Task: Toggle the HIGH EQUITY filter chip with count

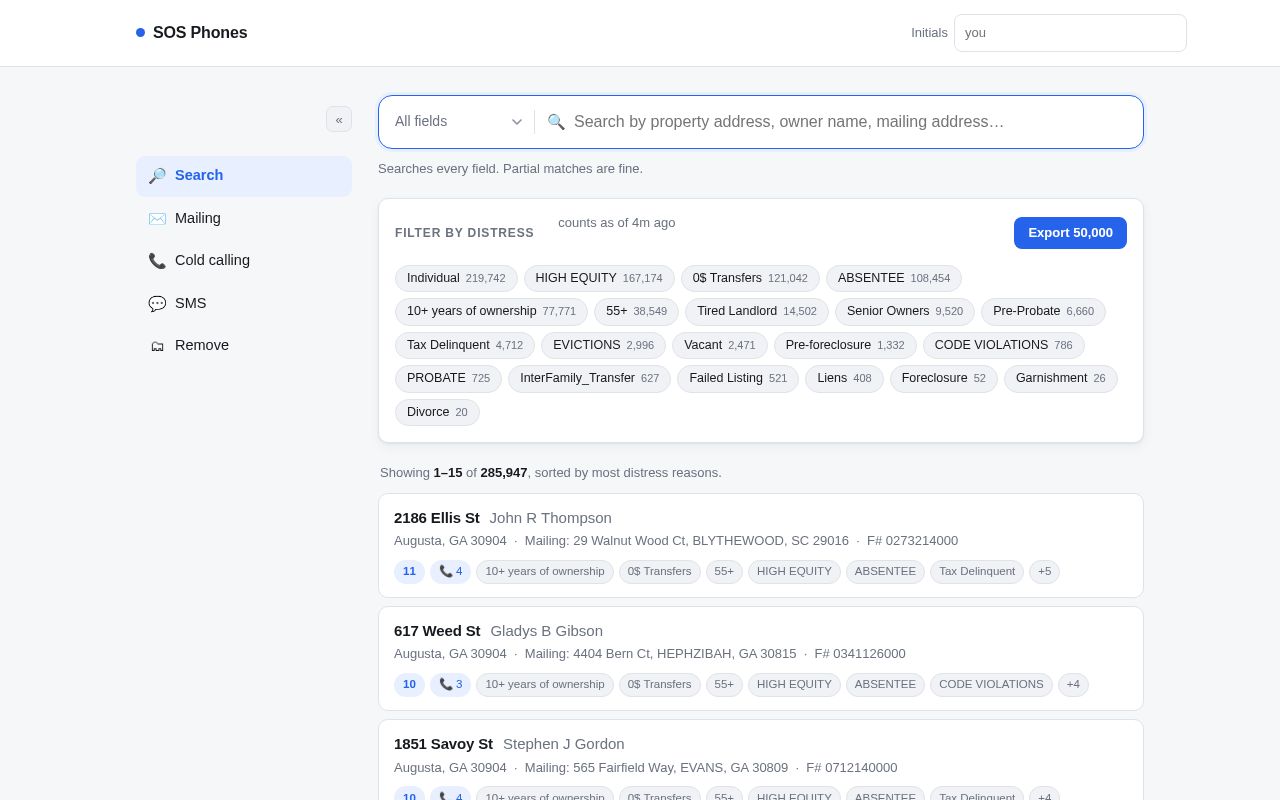Action: pos(599,278)
